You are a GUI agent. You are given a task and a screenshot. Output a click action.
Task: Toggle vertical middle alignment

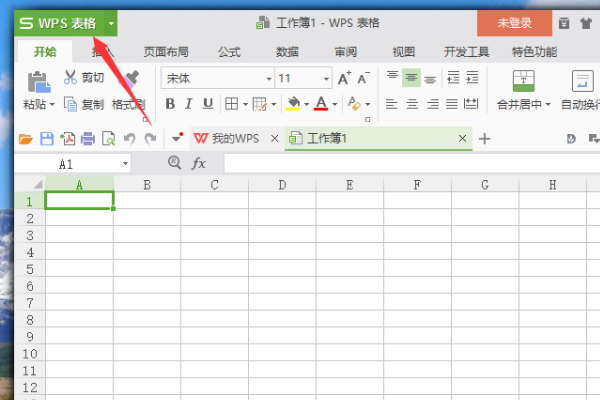coord(411,78)
